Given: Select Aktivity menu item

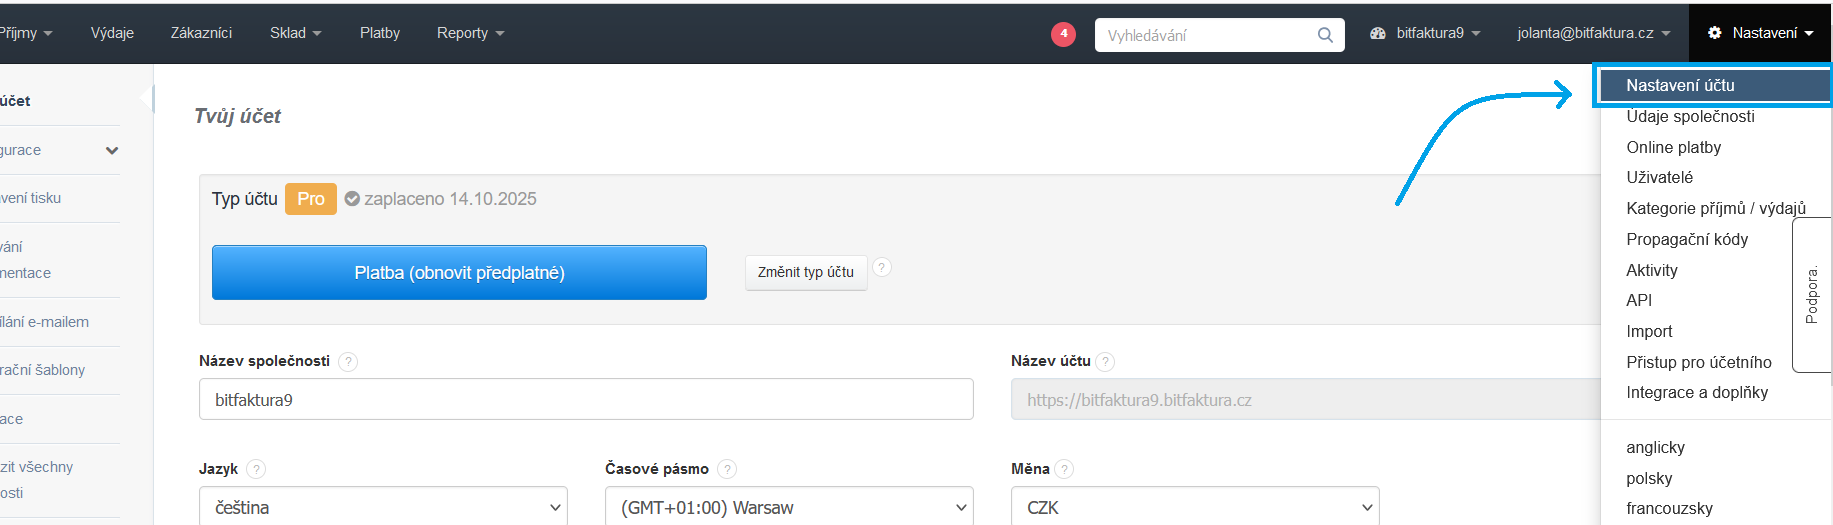Looking at the screenshot, I should coord(1652,270).
